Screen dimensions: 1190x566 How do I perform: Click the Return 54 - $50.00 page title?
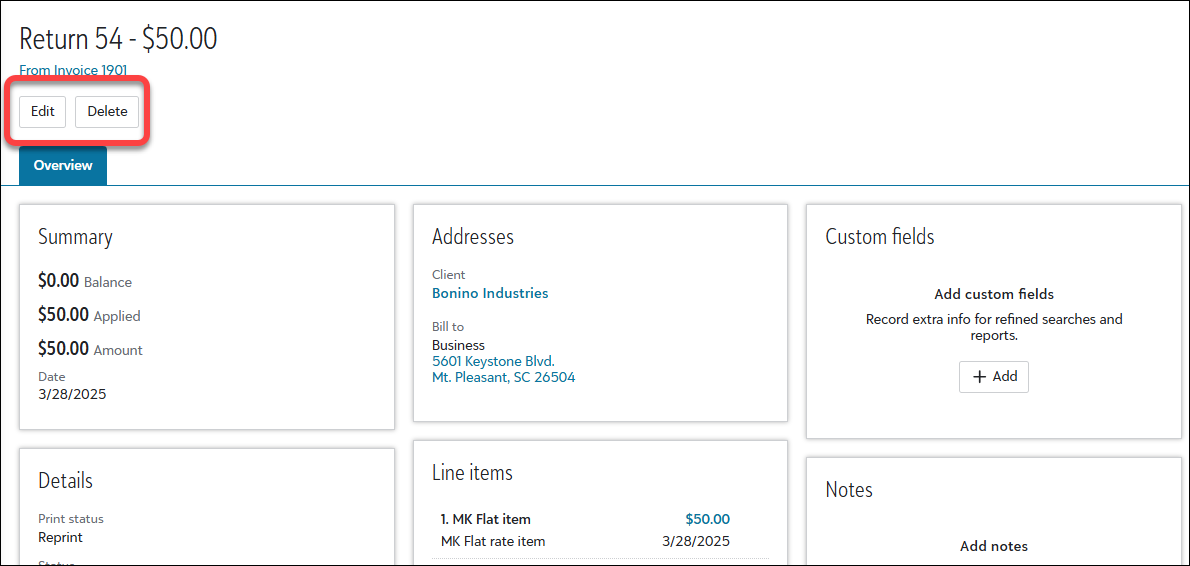click(x=118, y=39)
